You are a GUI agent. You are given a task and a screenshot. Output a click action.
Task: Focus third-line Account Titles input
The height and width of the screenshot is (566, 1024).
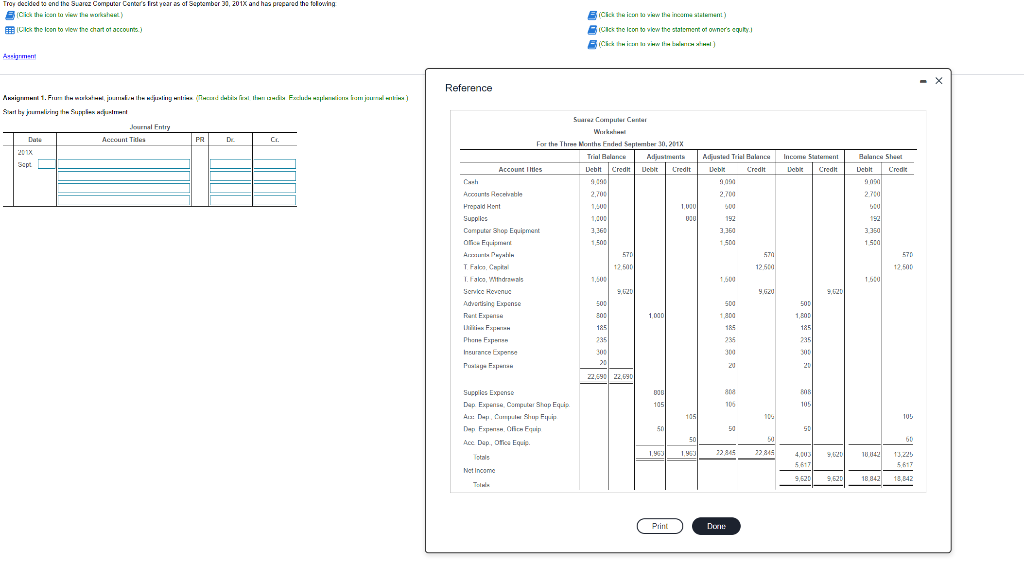(124, 188)
